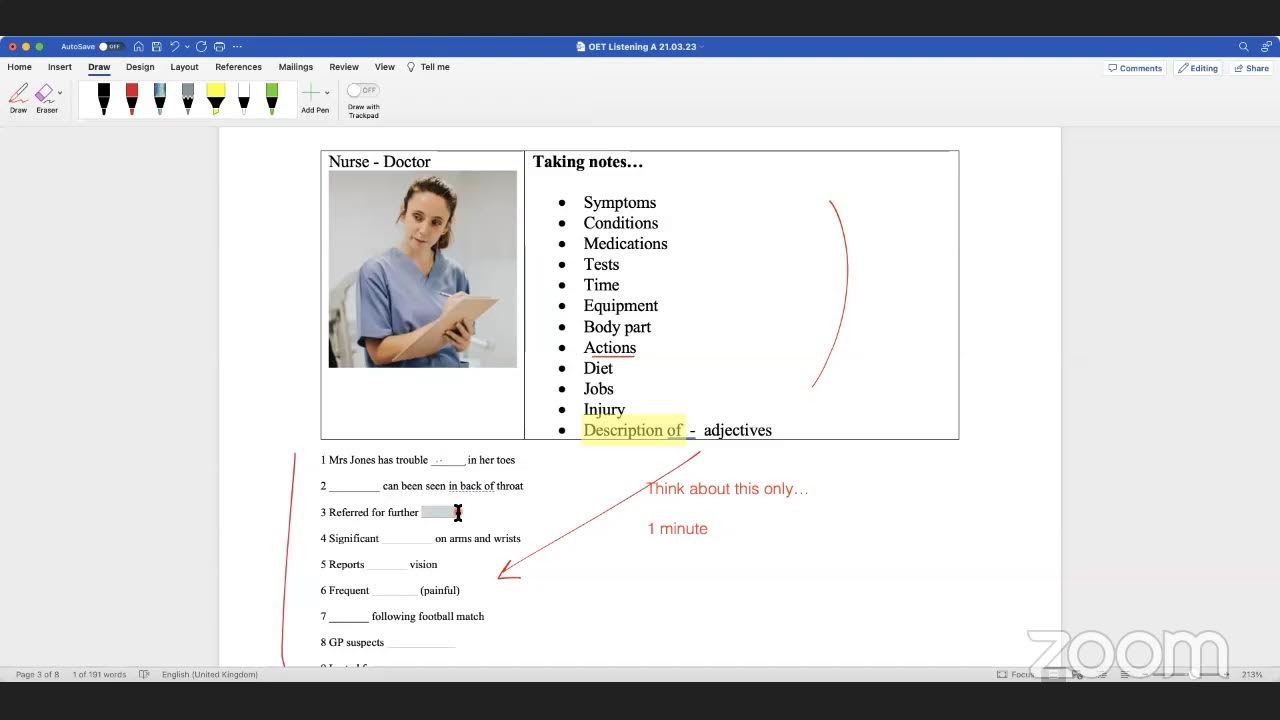Pick the galaxy blue pen
1280x720 pixels.
point(160,98)
